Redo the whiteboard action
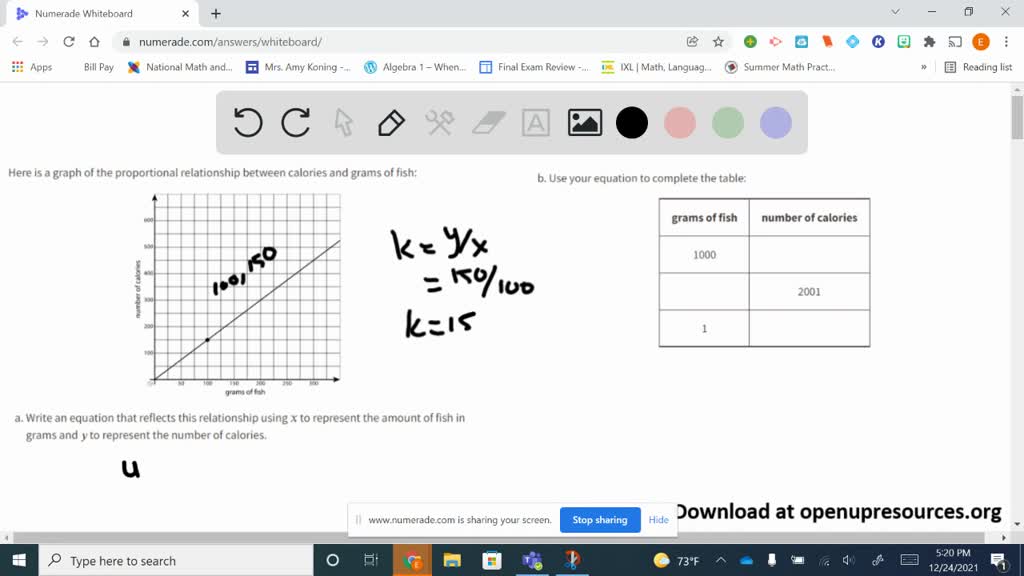 click(x=295, y=122)
